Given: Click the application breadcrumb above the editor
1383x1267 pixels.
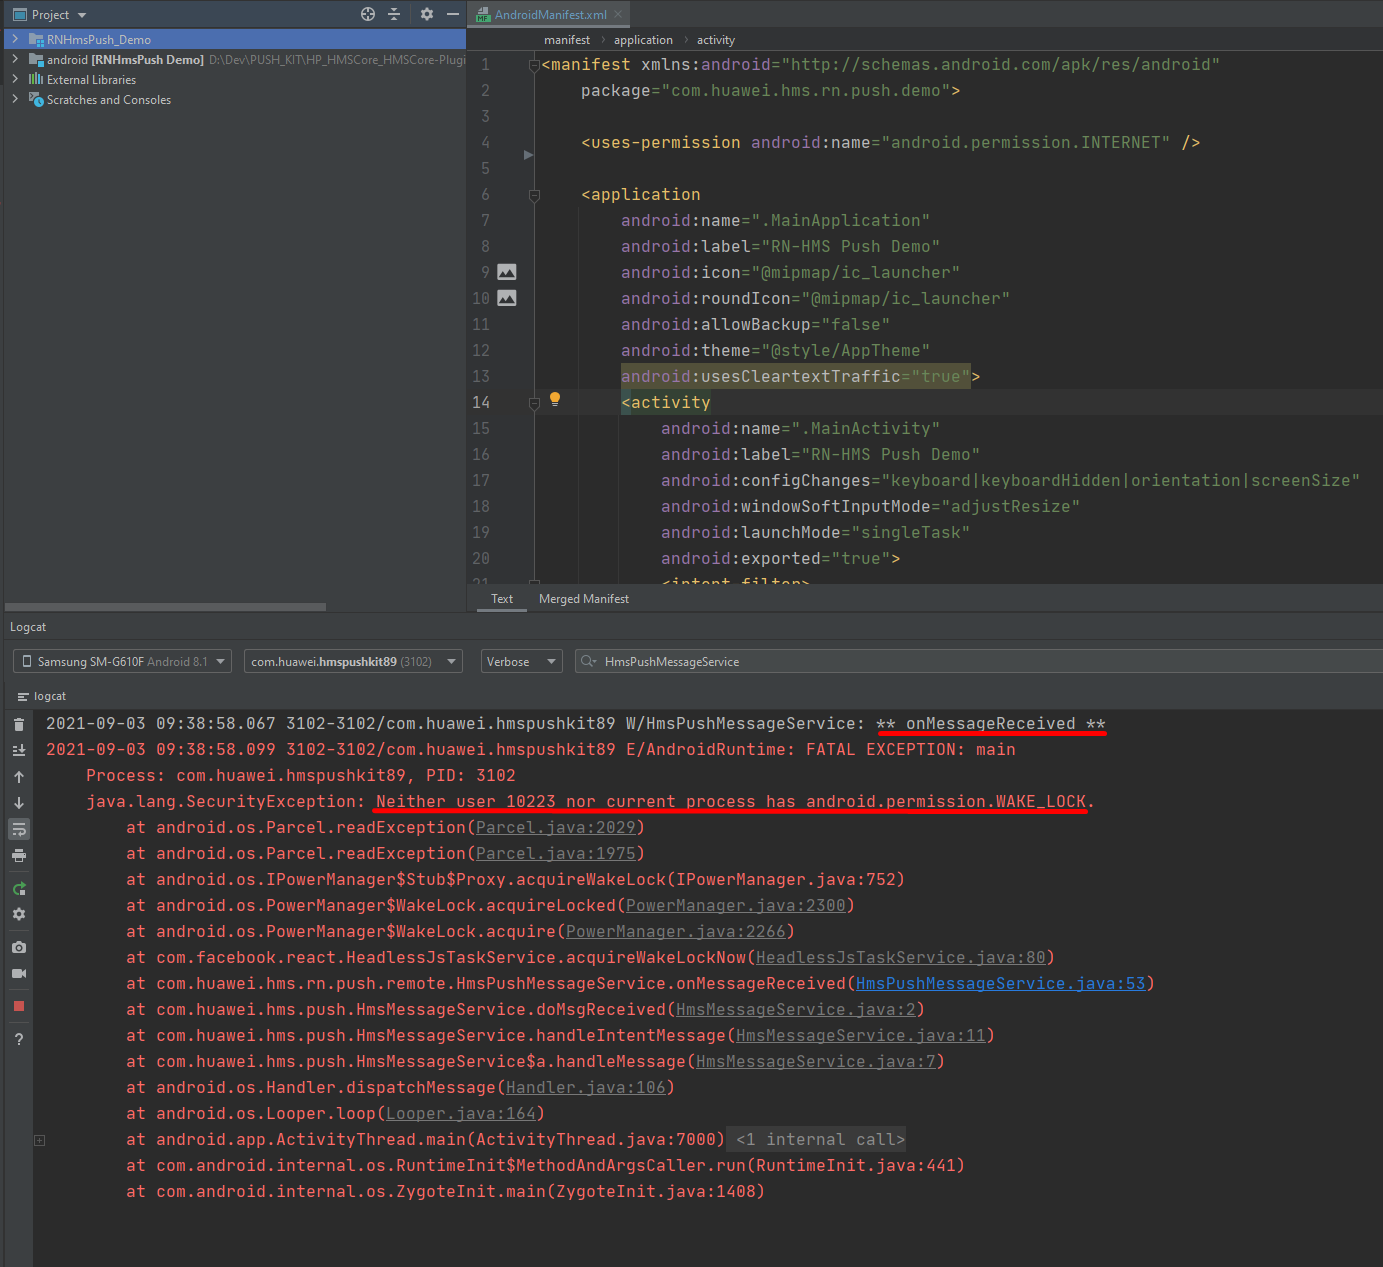Looking at the screenshot, I should pos(643,39).
